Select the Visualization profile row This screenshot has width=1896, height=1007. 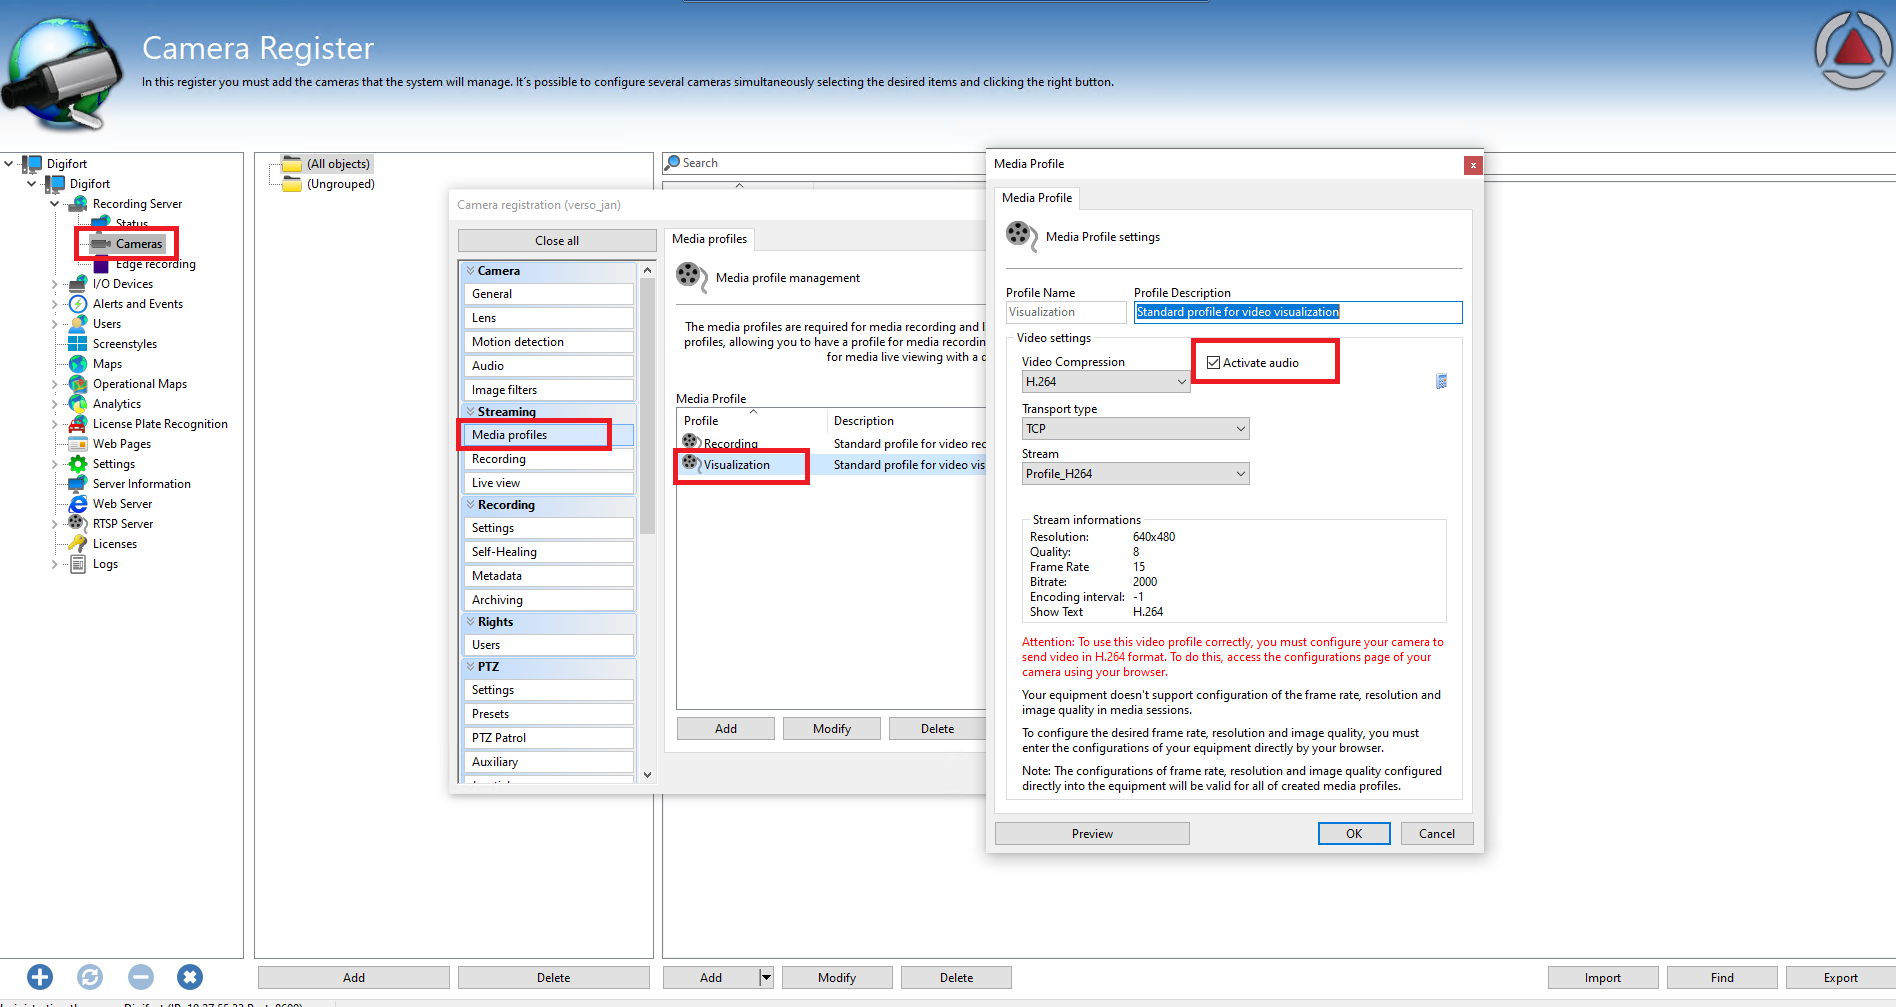coord(737,465)
